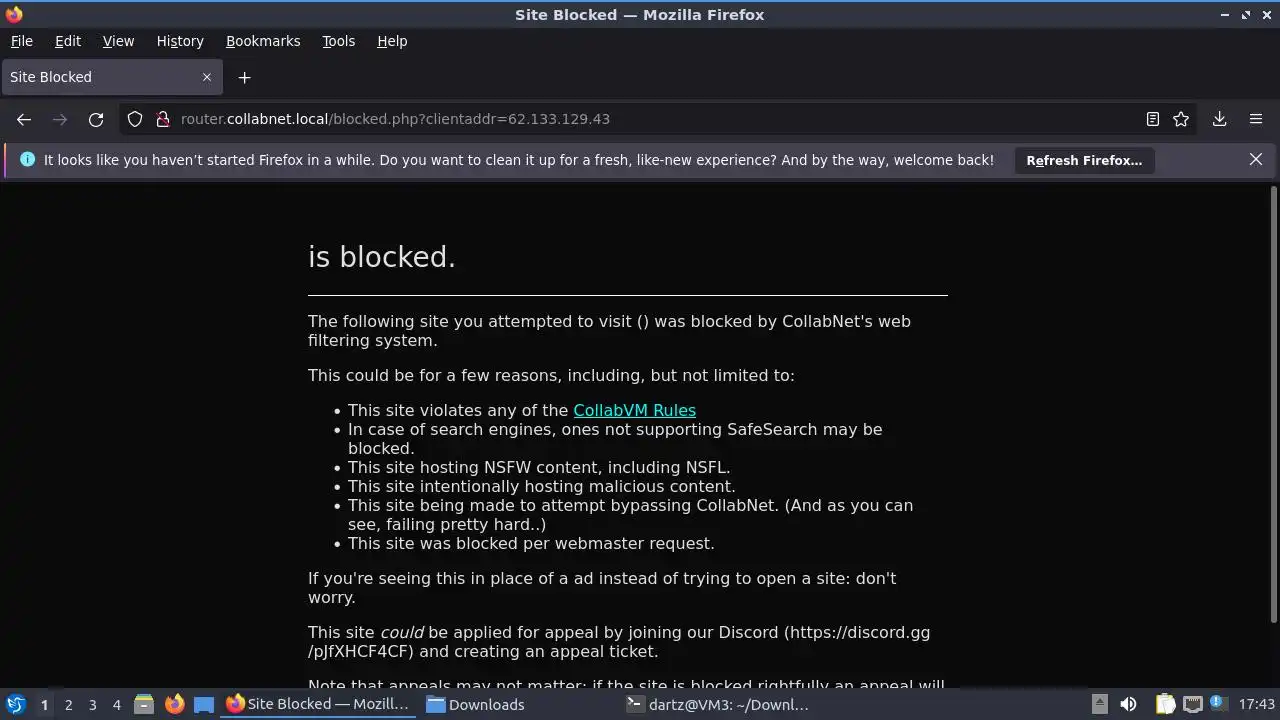
Task: Click the insecure connection padlock icon
Action: click(163, 119)
